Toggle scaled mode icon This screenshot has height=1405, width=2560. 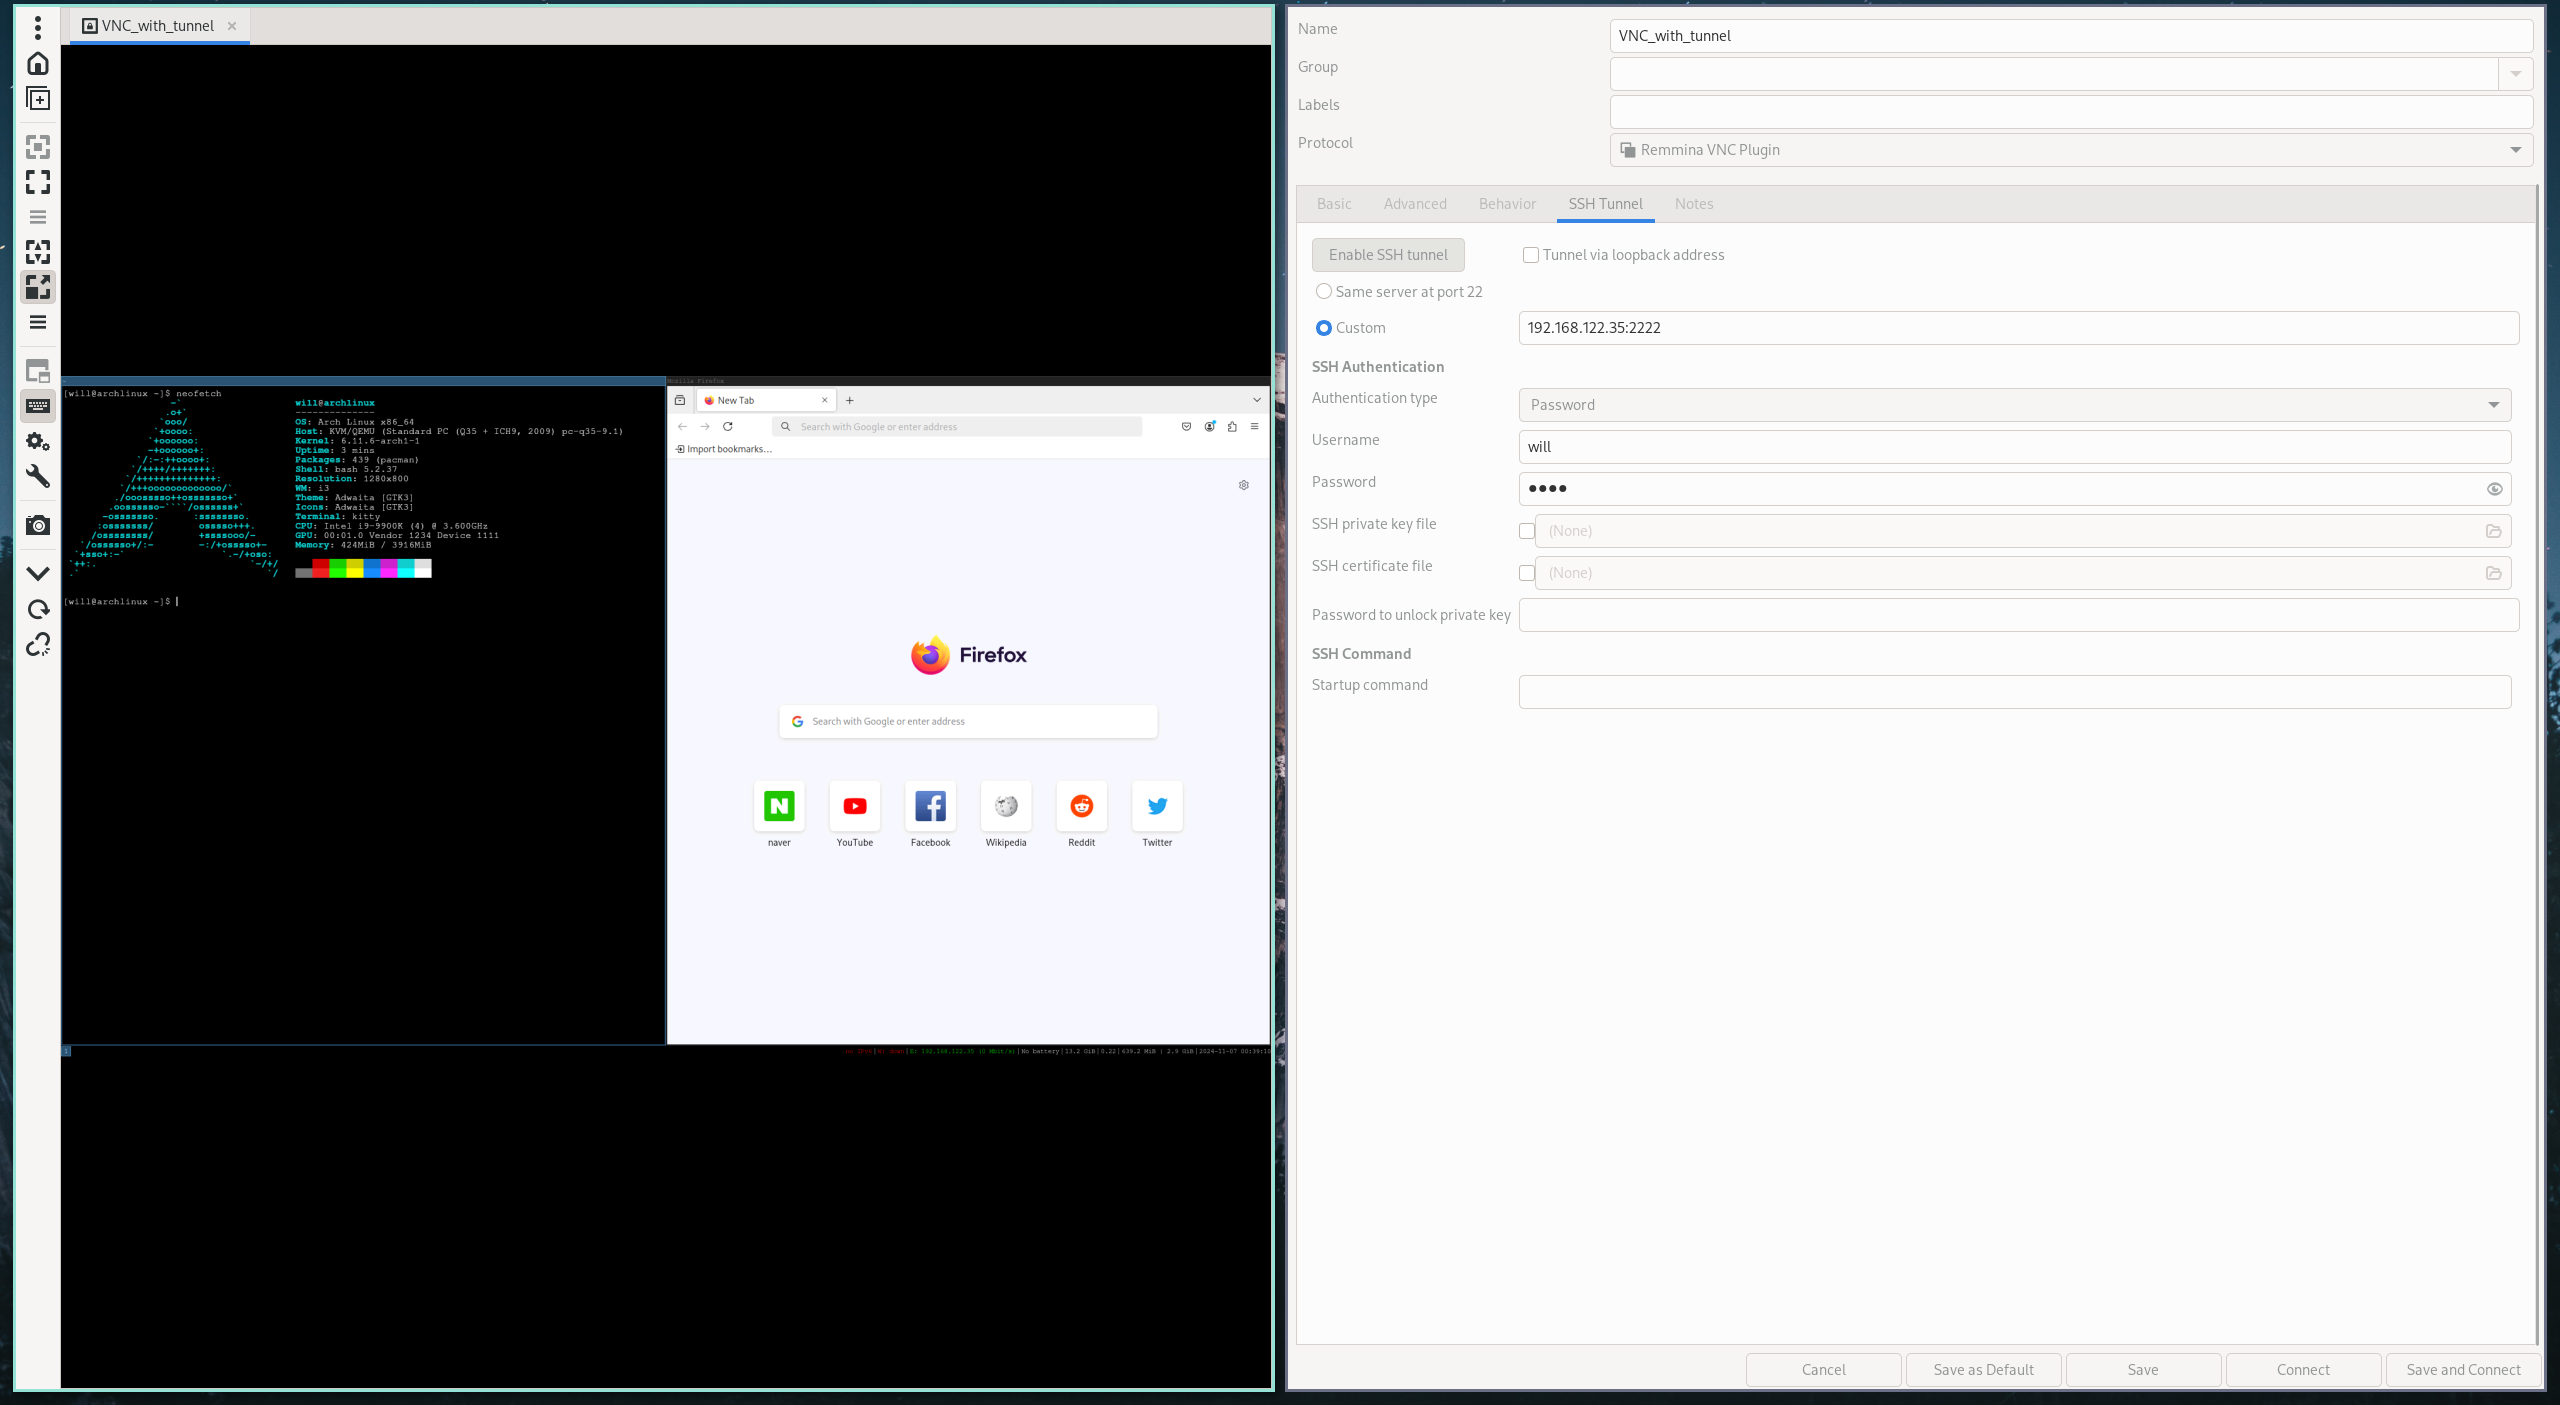38,287
